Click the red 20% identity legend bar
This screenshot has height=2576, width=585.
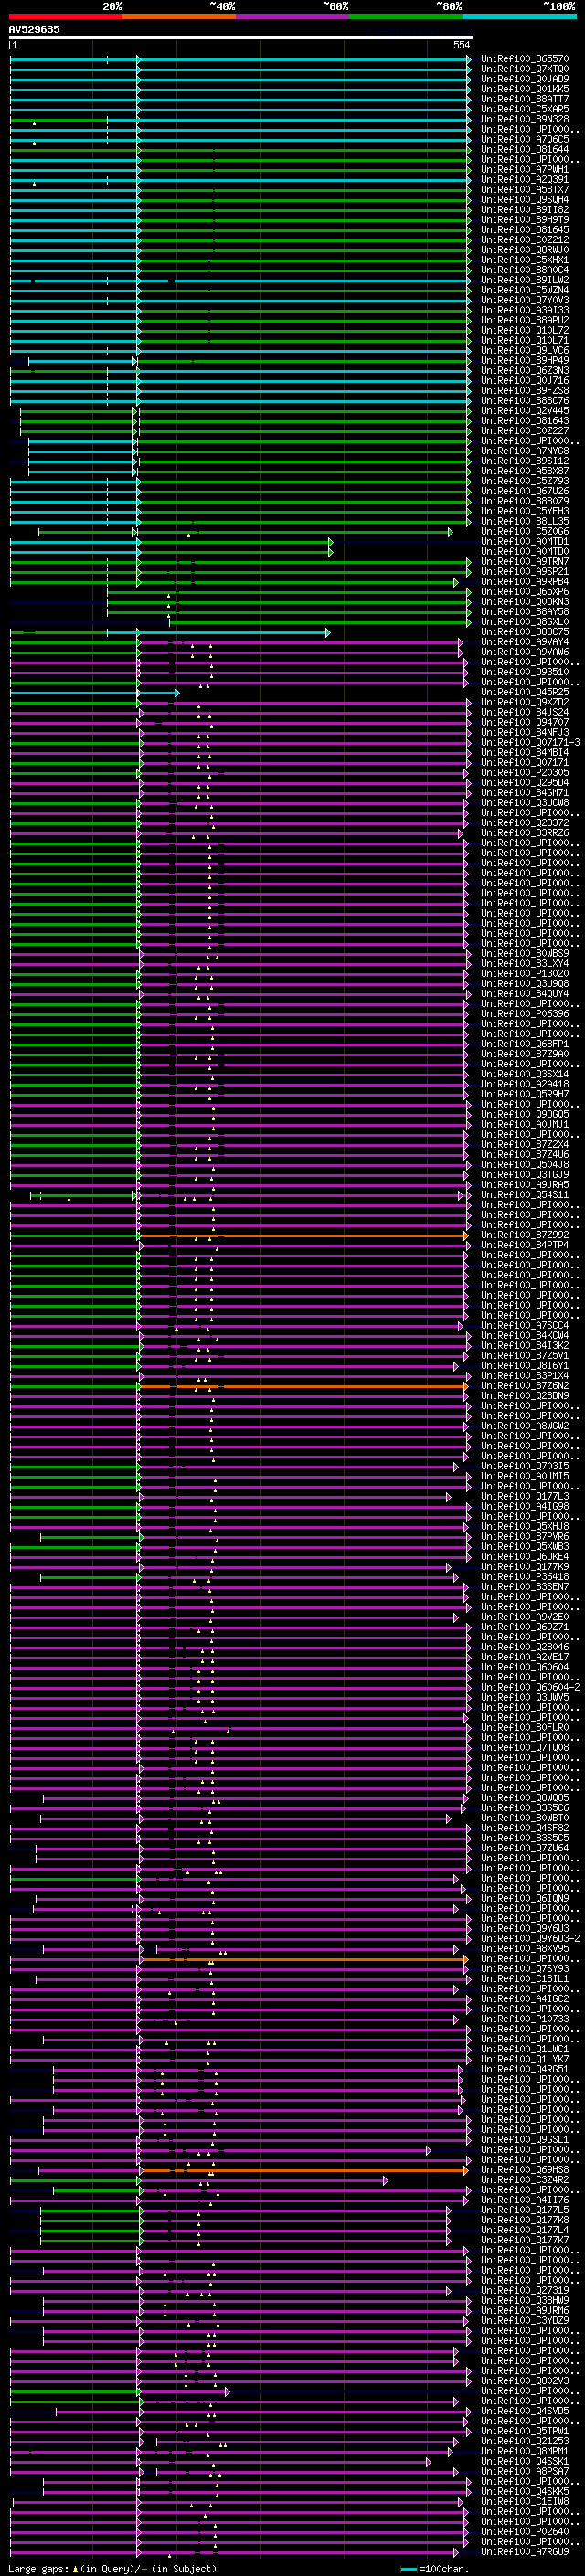pos(65,16)
